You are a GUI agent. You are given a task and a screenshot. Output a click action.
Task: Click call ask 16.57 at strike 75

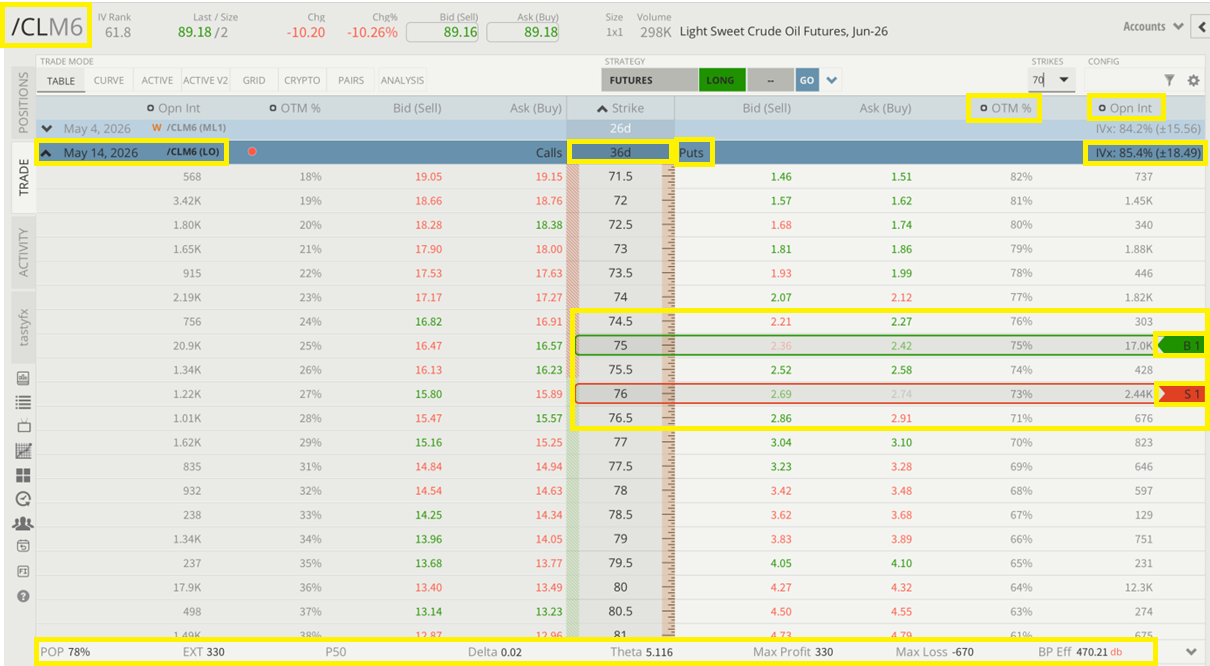548,346
